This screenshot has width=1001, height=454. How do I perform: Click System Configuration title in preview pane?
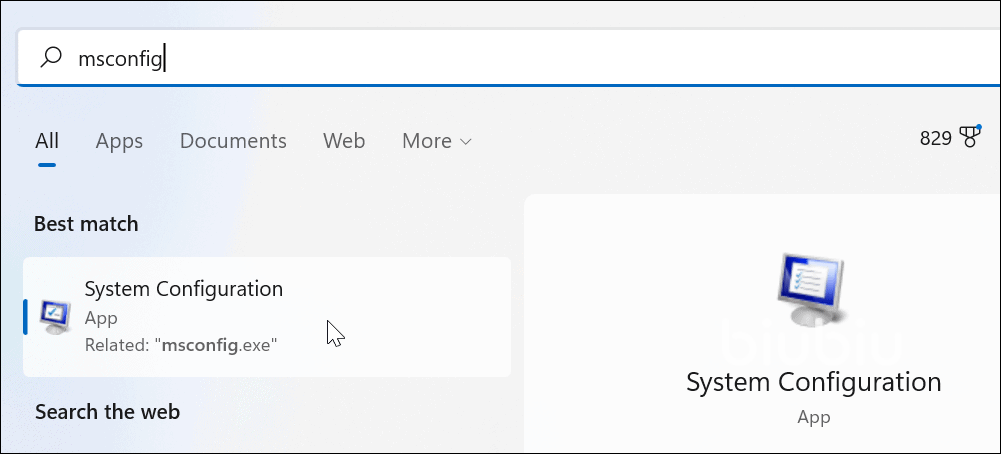pos(813,382)
